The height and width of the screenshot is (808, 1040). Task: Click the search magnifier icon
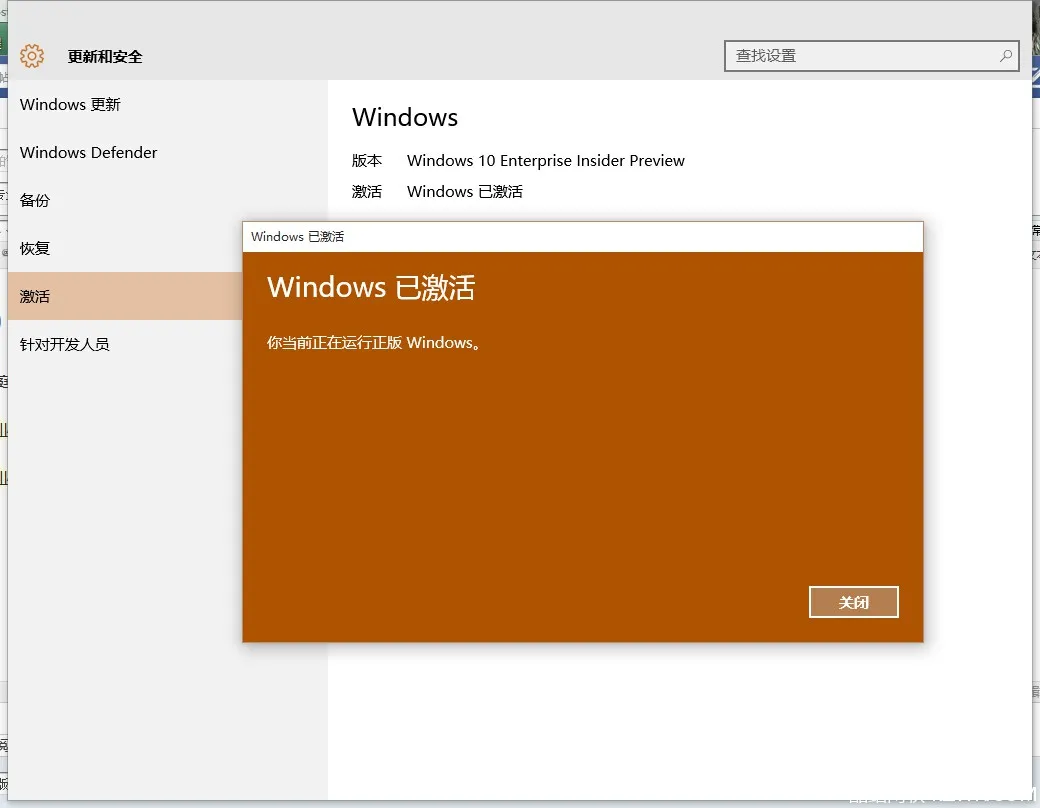click(x=1006, y=56)
